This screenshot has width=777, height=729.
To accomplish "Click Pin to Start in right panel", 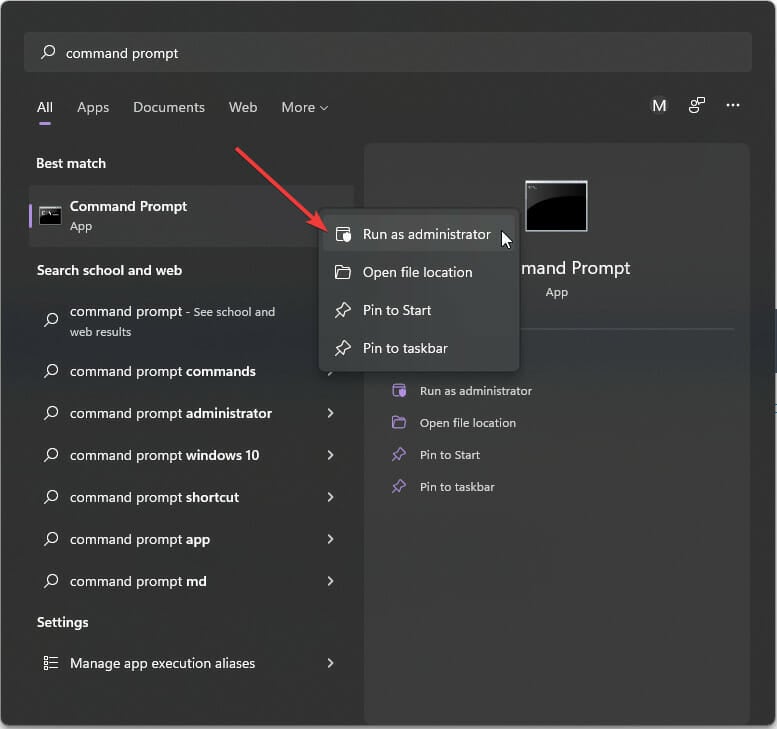I will [x=449, y=455].
